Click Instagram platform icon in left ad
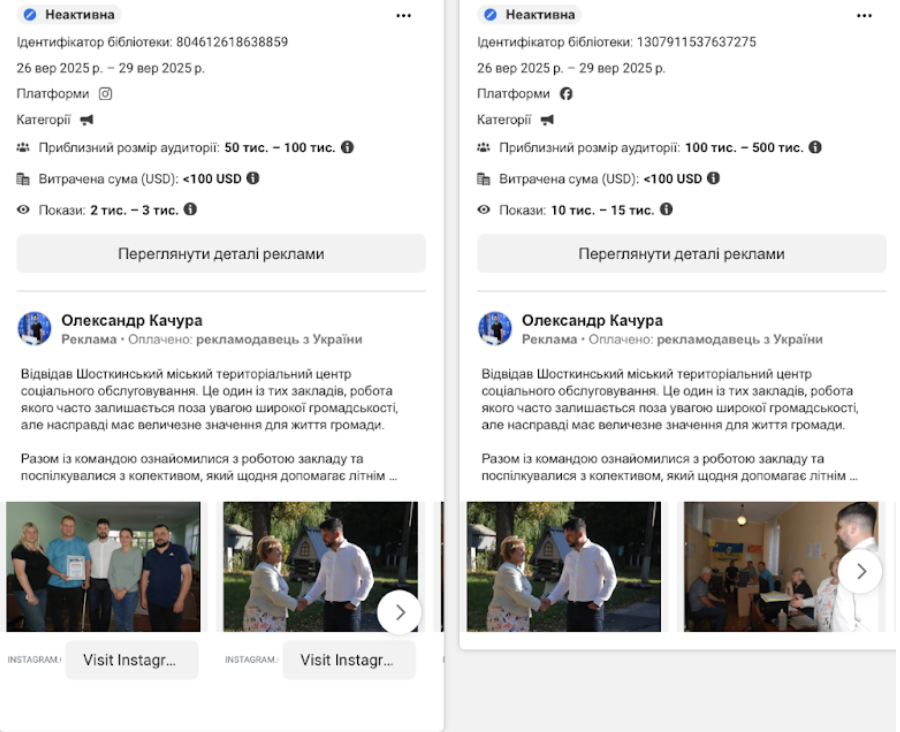The image size is (900, 732). point(105,94)
